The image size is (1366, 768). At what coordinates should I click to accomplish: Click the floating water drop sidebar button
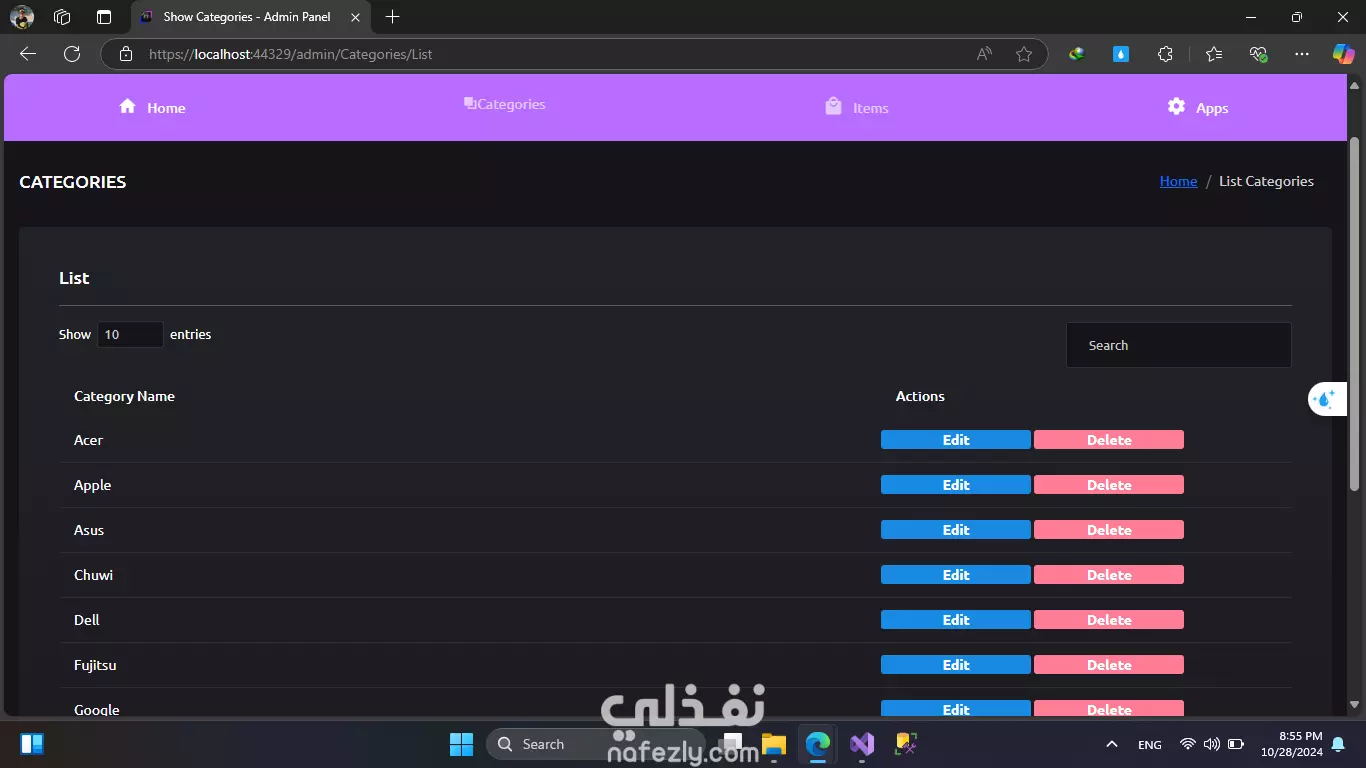pos(1326,399)
